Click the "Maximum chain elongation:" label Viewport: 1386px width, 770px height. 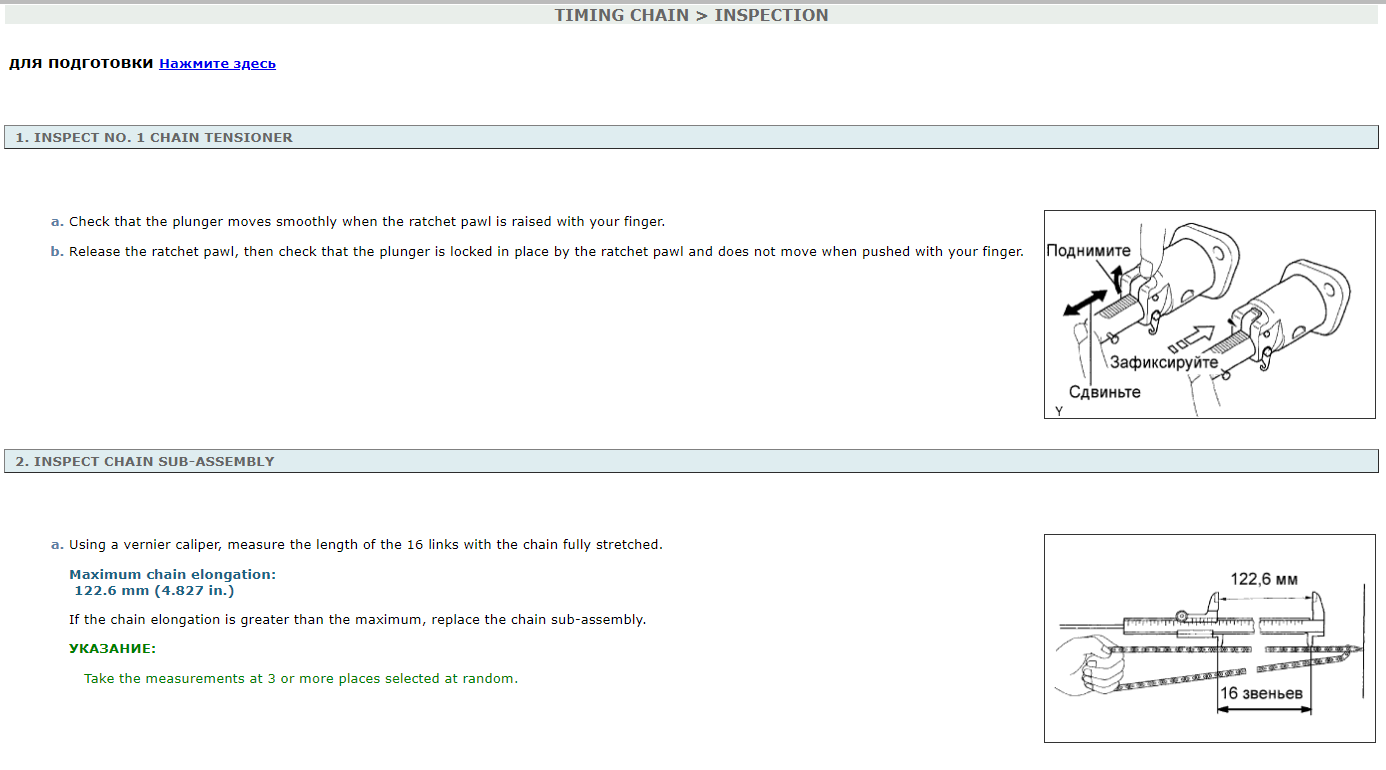coord(172,575)
